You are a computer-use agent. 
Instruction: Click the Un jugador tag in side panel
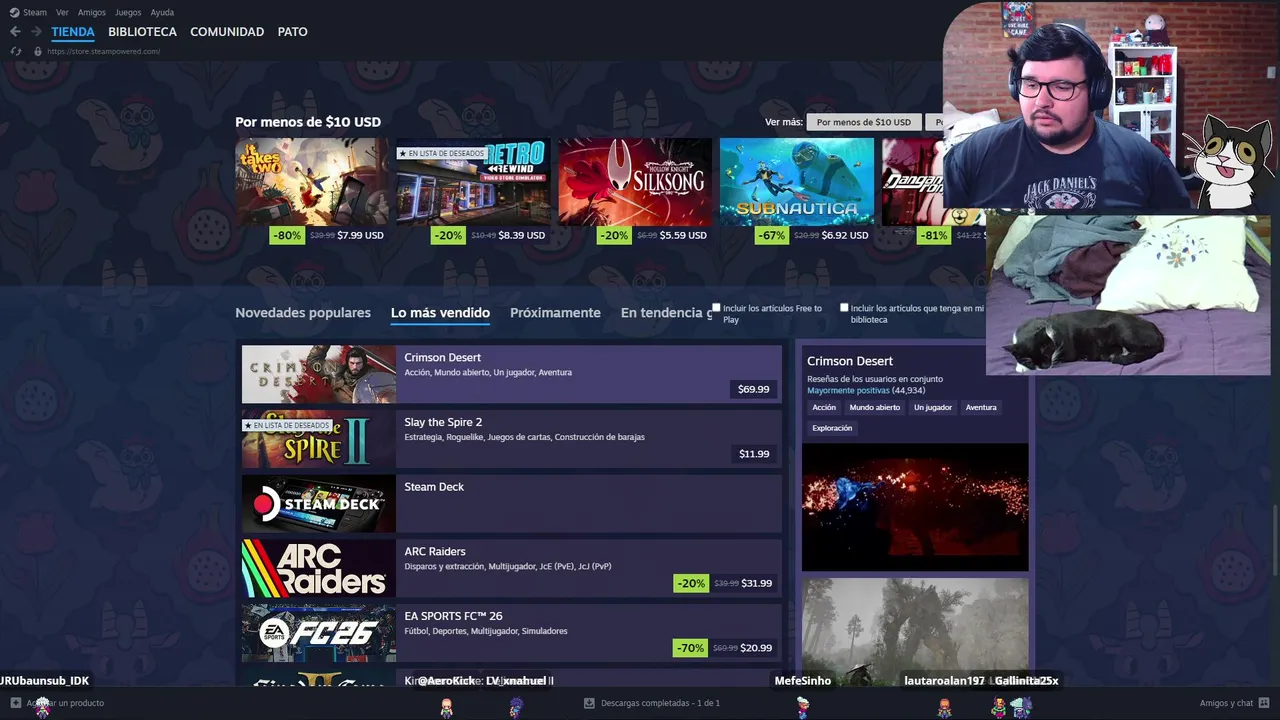(x=933, y=407)
